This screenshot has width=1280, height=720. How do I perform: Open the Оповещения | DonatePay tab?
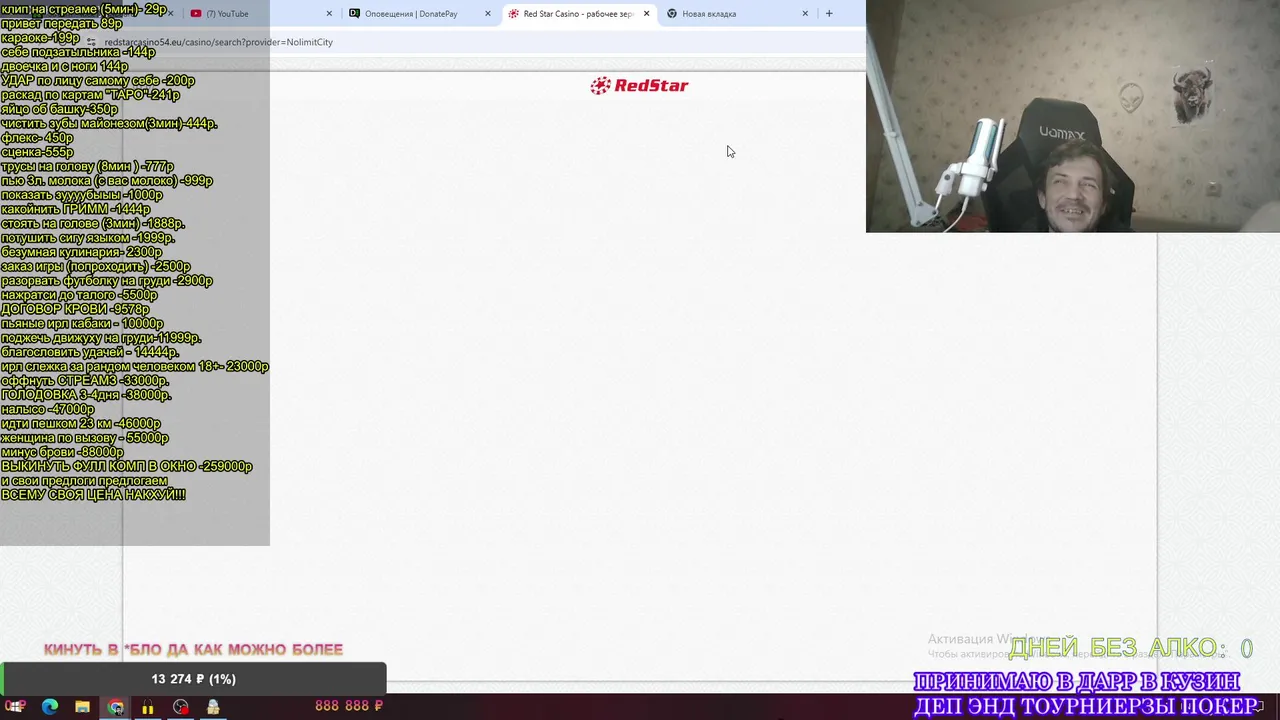[418, 14]
